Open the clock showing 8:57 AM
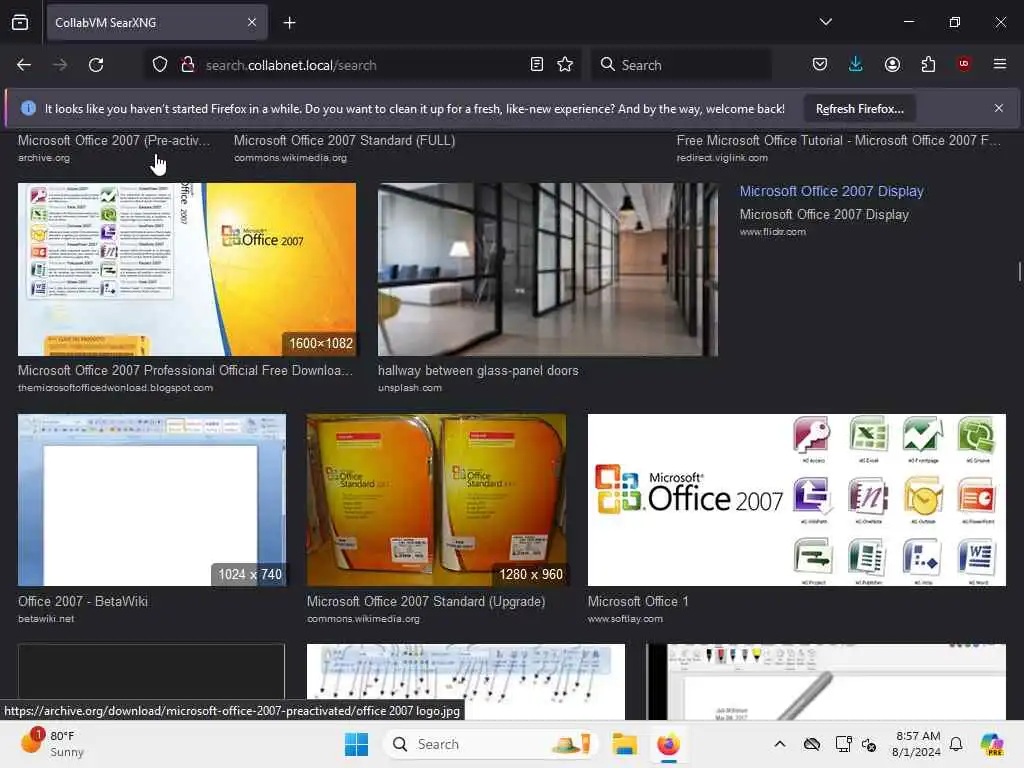Image resolution: width=1024 pixels, height=768 pixels. pyautogui.click(x=917, y=744)
